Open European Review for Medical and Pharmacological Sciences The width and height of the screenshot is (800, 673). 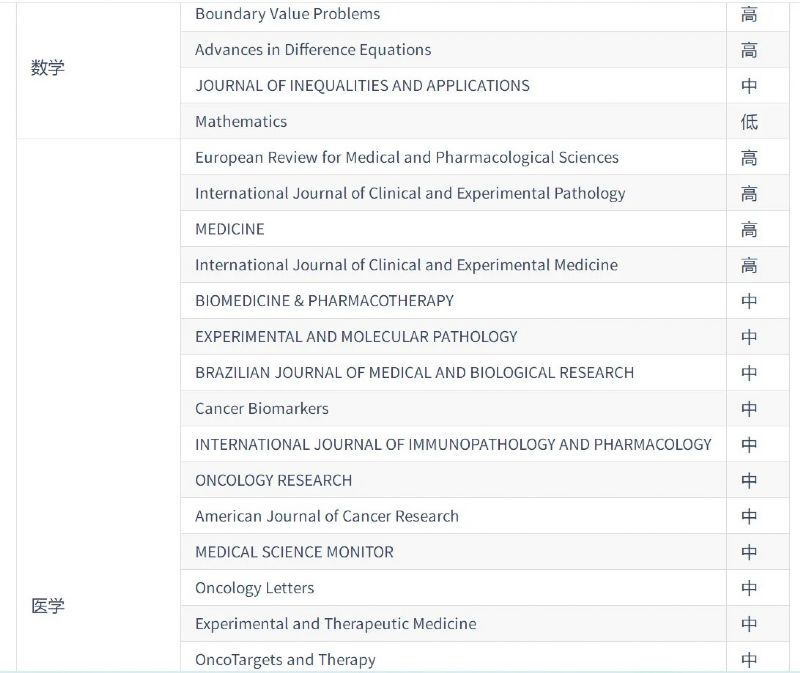(406, 158)
